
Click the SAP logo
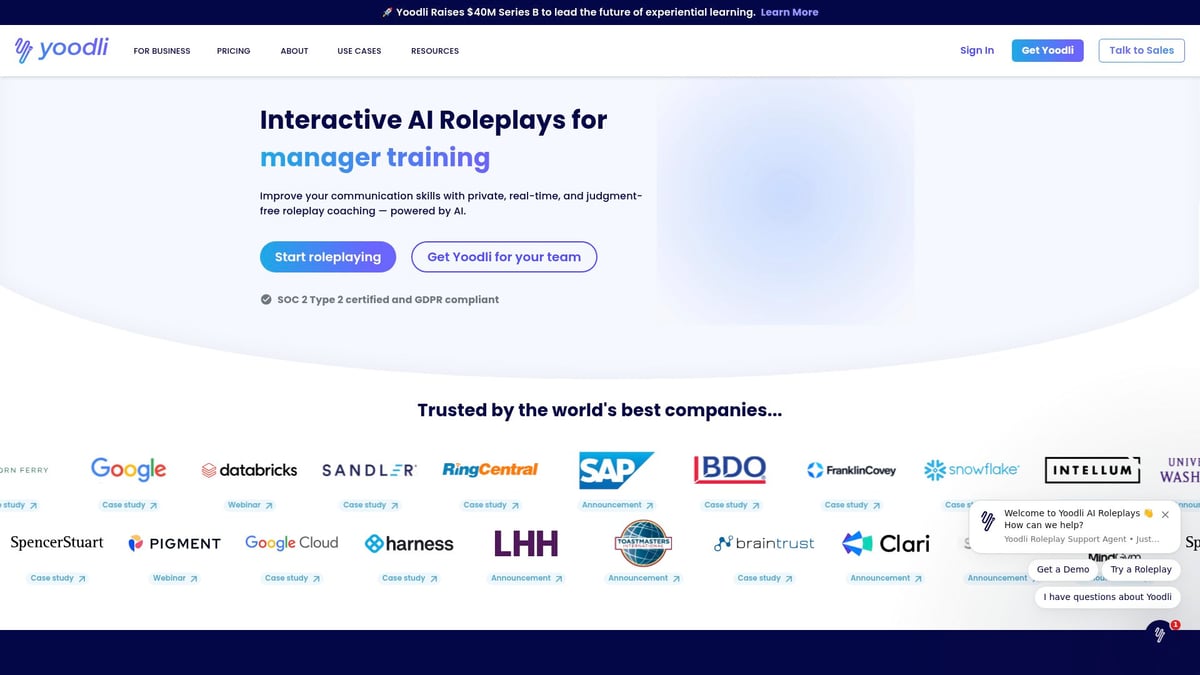tap(616, 469)
